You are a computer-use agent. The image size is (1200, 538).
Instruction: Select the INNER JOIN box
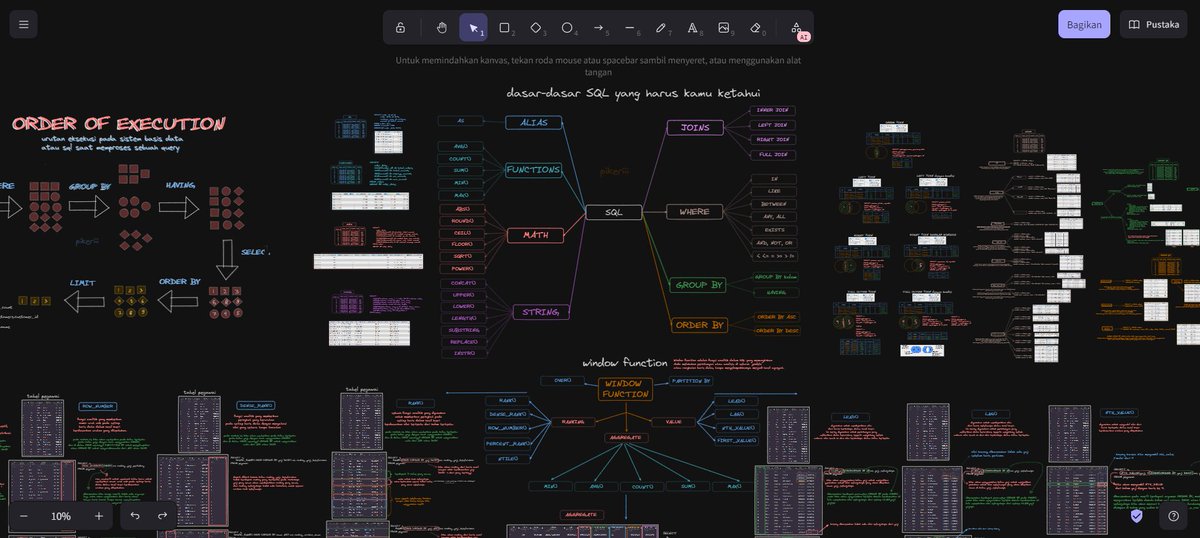click(x=773, y=109)
